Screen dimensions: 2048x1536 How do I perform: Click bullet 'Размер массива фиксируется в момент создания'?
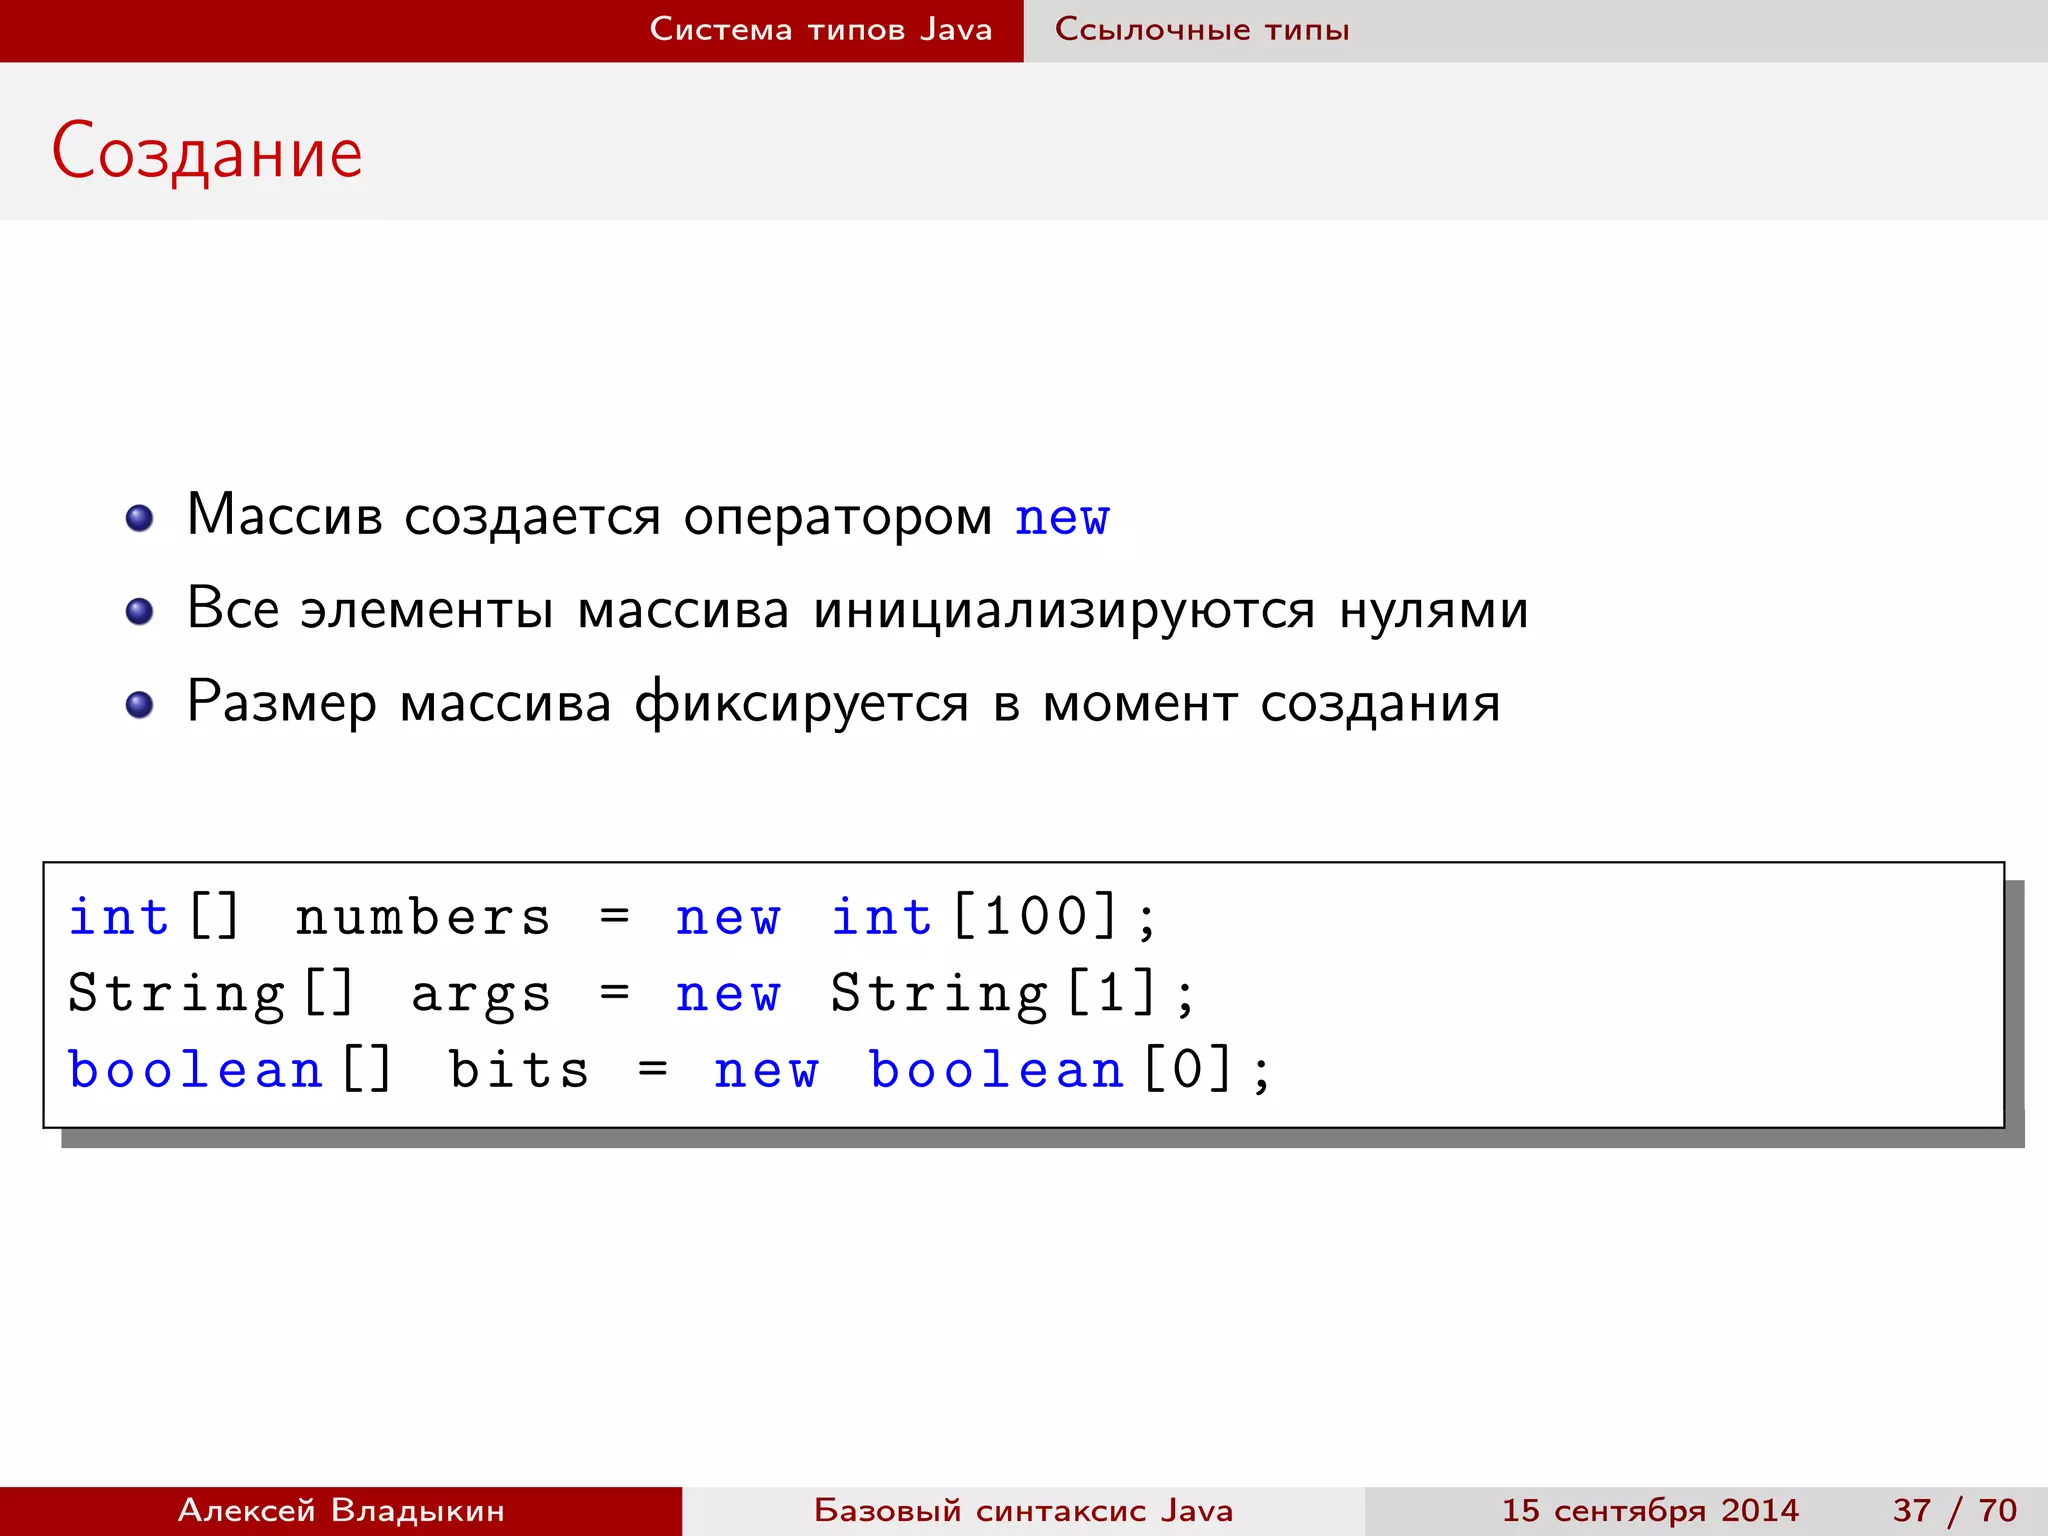pos(844,702)
